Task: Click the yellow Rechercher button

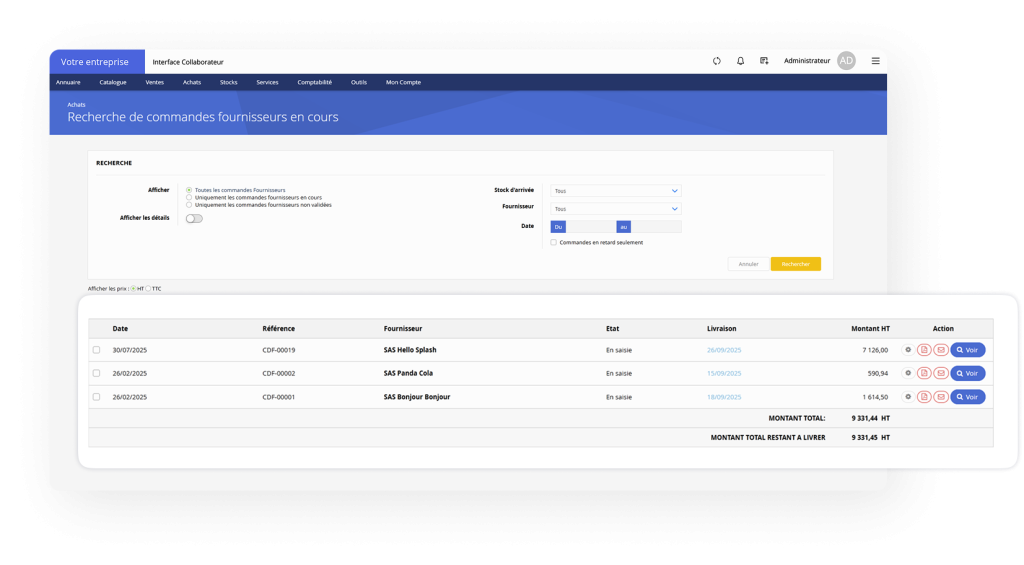Action: coord(795,264)
